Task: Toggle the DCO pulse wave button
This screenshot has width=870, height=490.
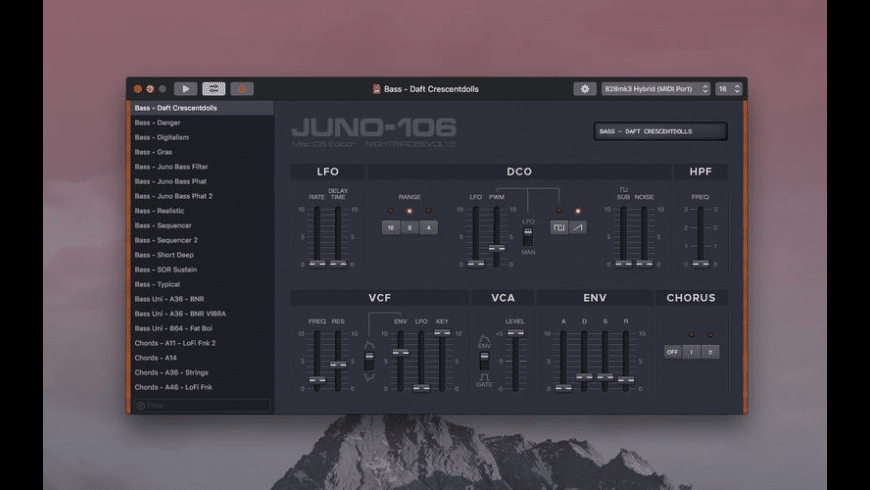Action: 559,228
